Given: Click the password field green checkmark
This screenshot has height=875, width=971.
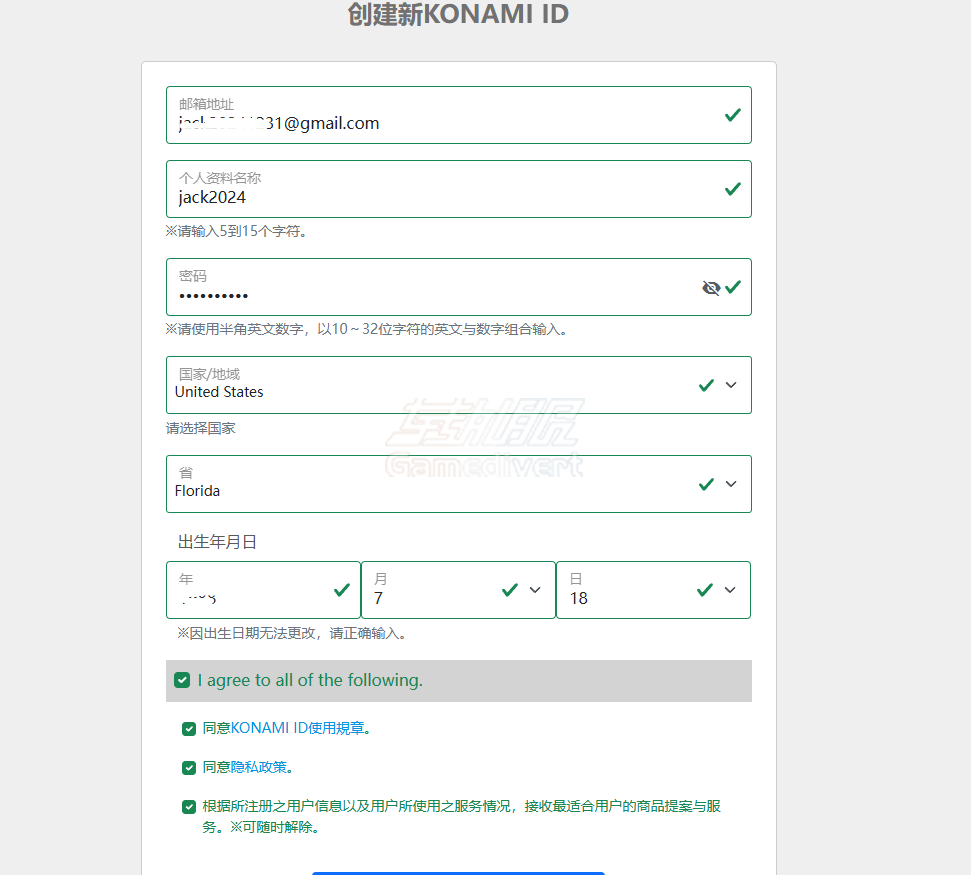Looking at the screenshot, I should click(x=733, y=287).
